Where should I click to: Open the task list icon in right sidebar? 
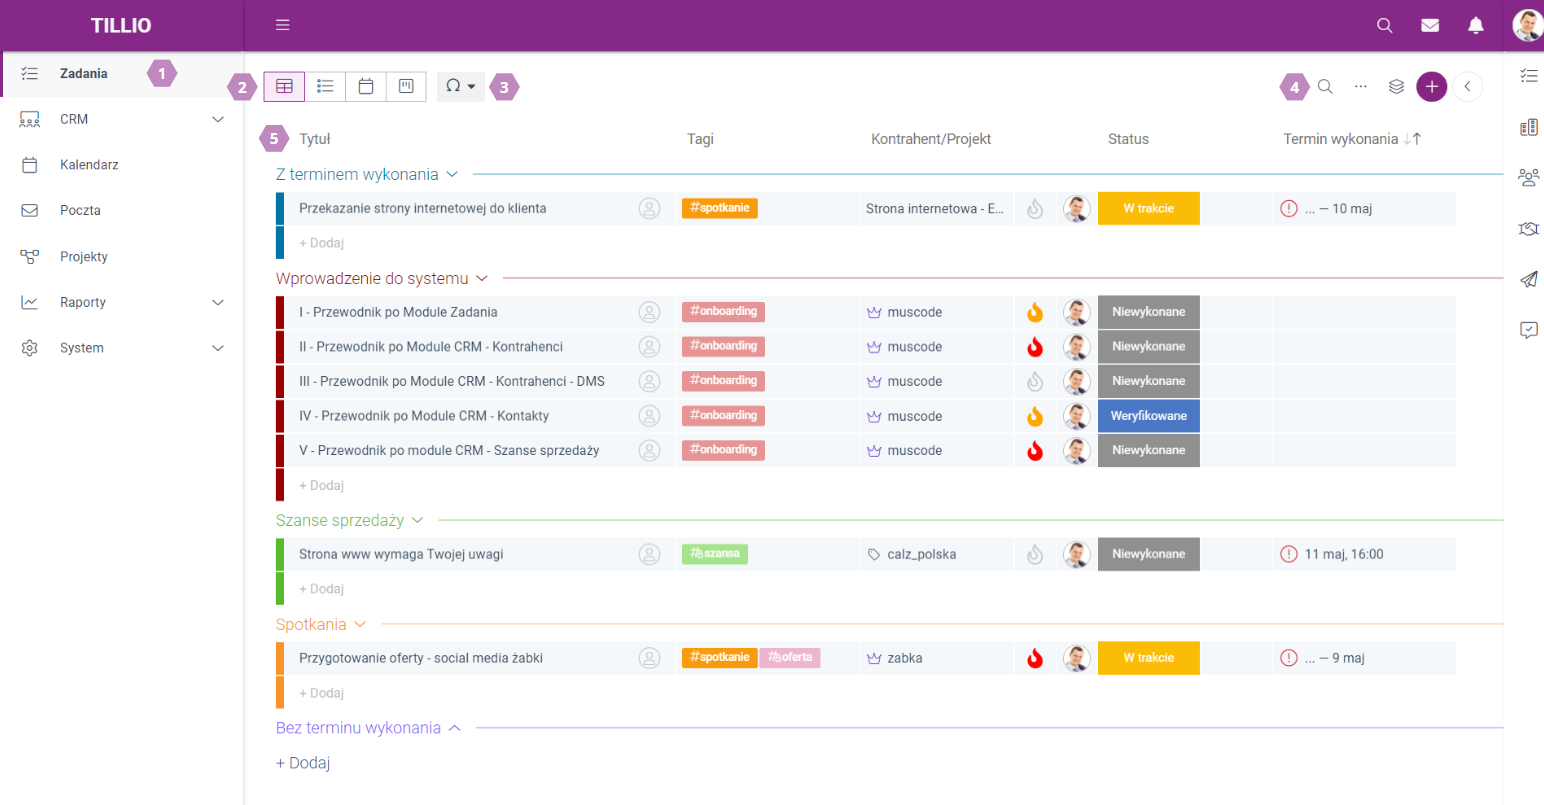tap(1528, 75)
